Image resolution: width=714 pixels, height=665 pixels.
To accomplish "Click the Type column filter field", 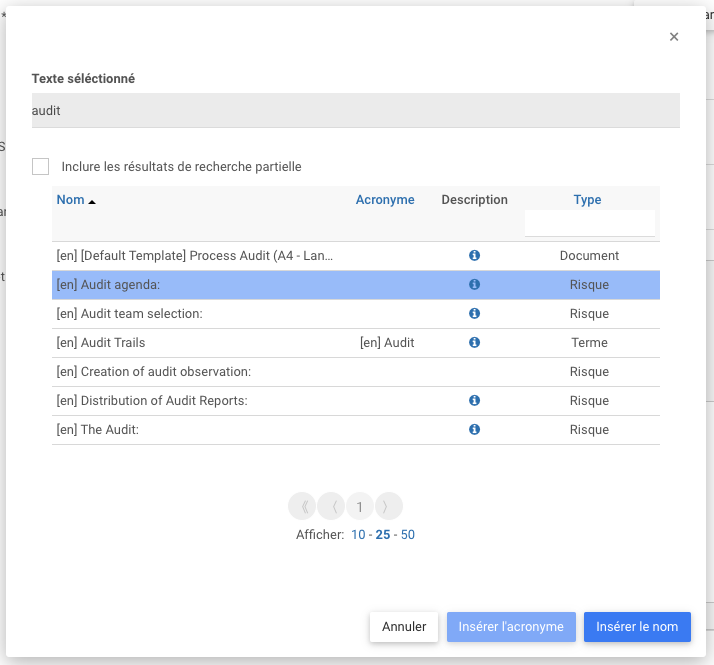I will (x=589, y=223).
